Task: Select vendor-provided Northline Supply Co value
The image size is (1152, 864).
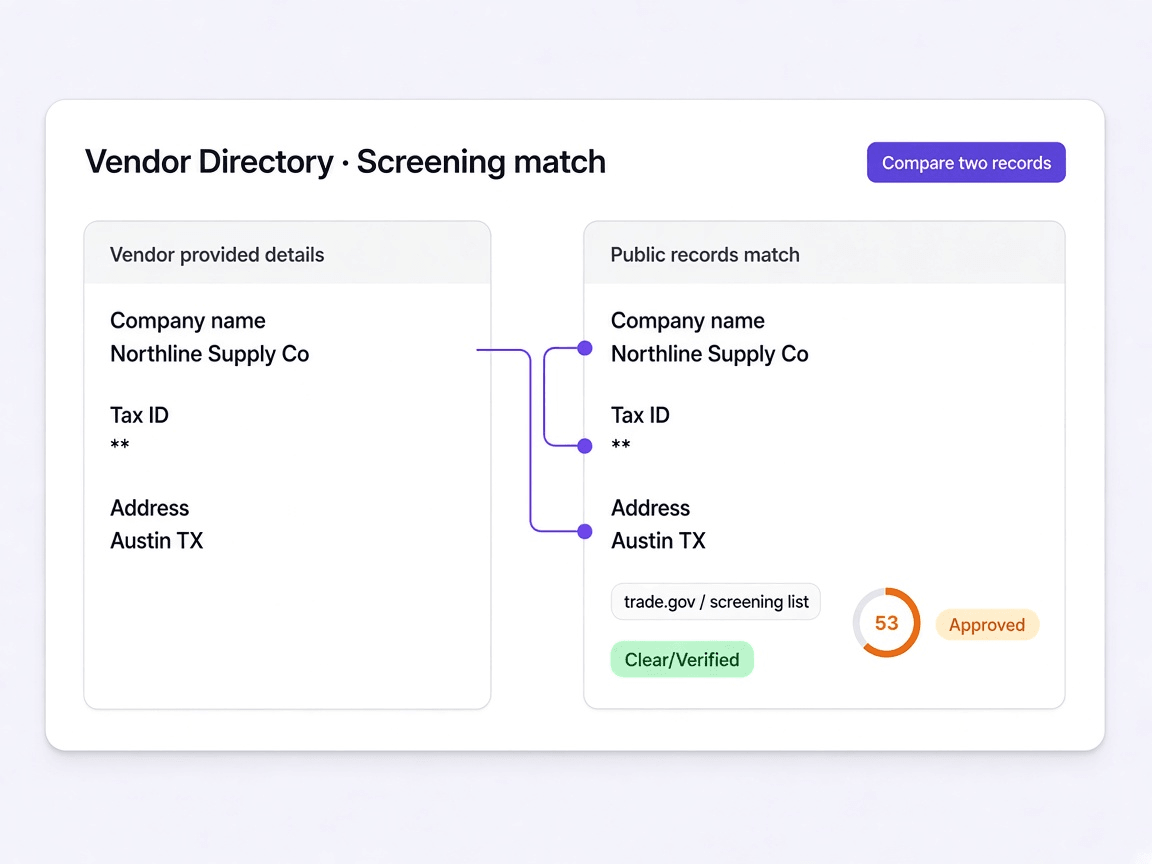Action: 209,354
